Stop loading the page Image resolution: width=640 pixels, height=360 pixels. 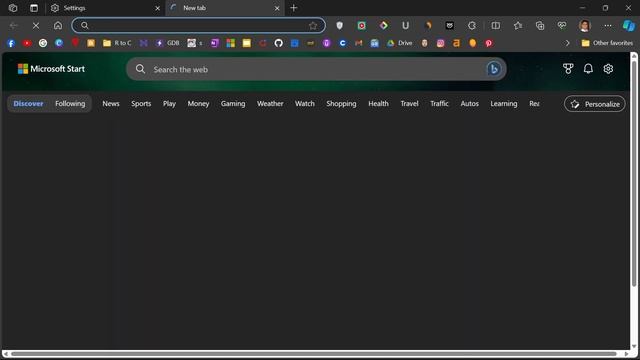(x=36, y=26)
